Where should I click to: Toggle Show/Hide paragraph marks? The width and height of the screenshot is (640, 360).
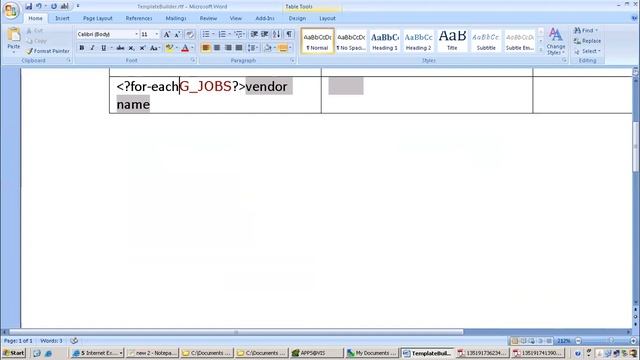click(289, 34)
